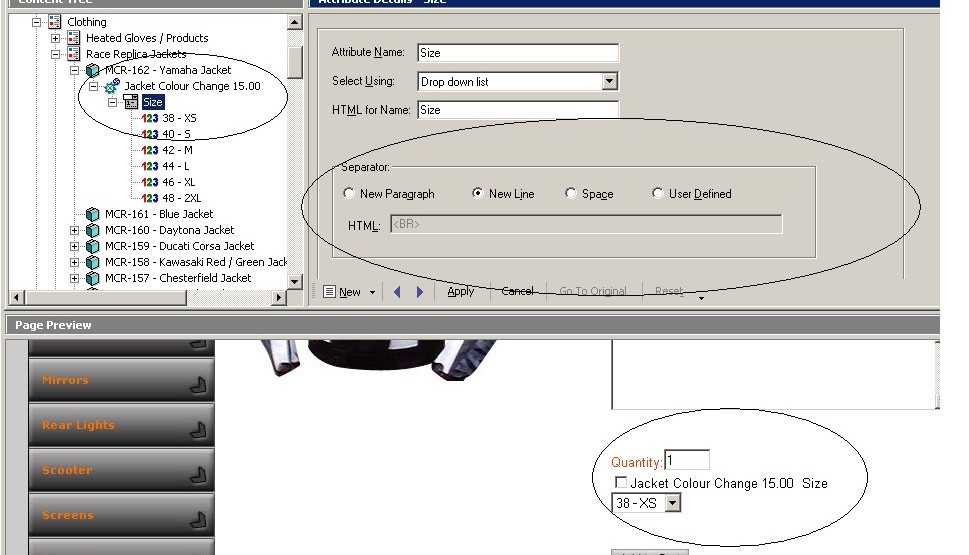Tick the Jacket Colour Change 15.00 checkbox
969x555 pixels.
pyautogui.click(x=621, y=483)
